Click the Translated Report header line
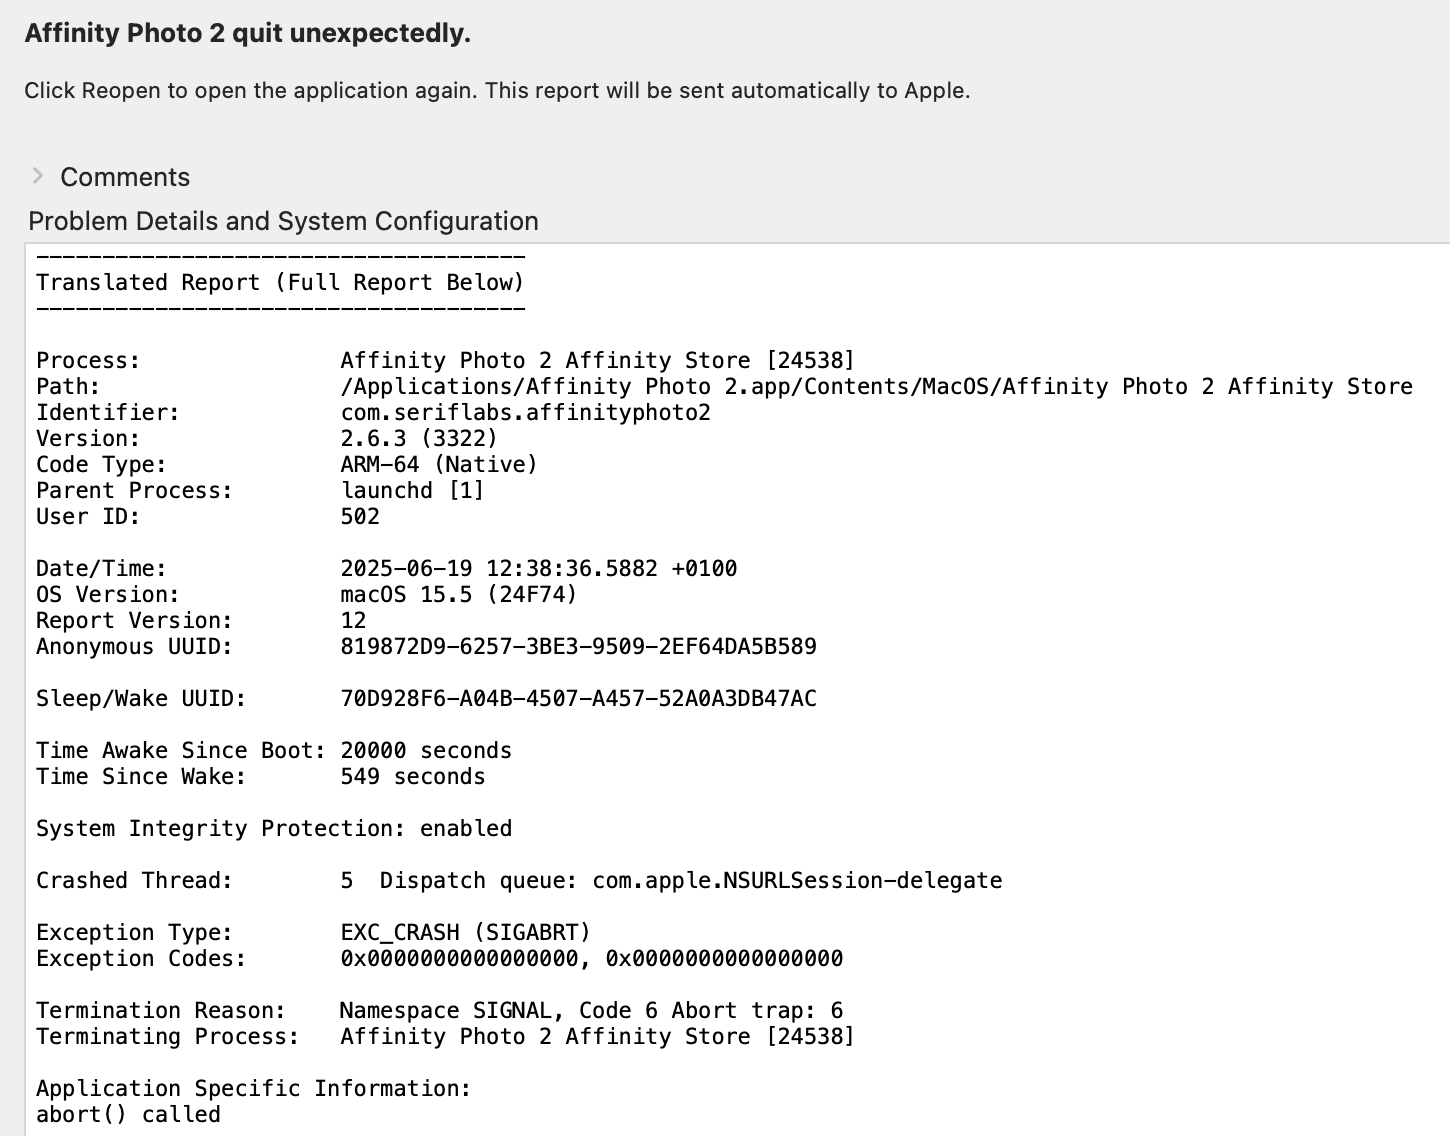Screen dimensions: 1450x1136 pyautogui.click(x=280, y=282)
